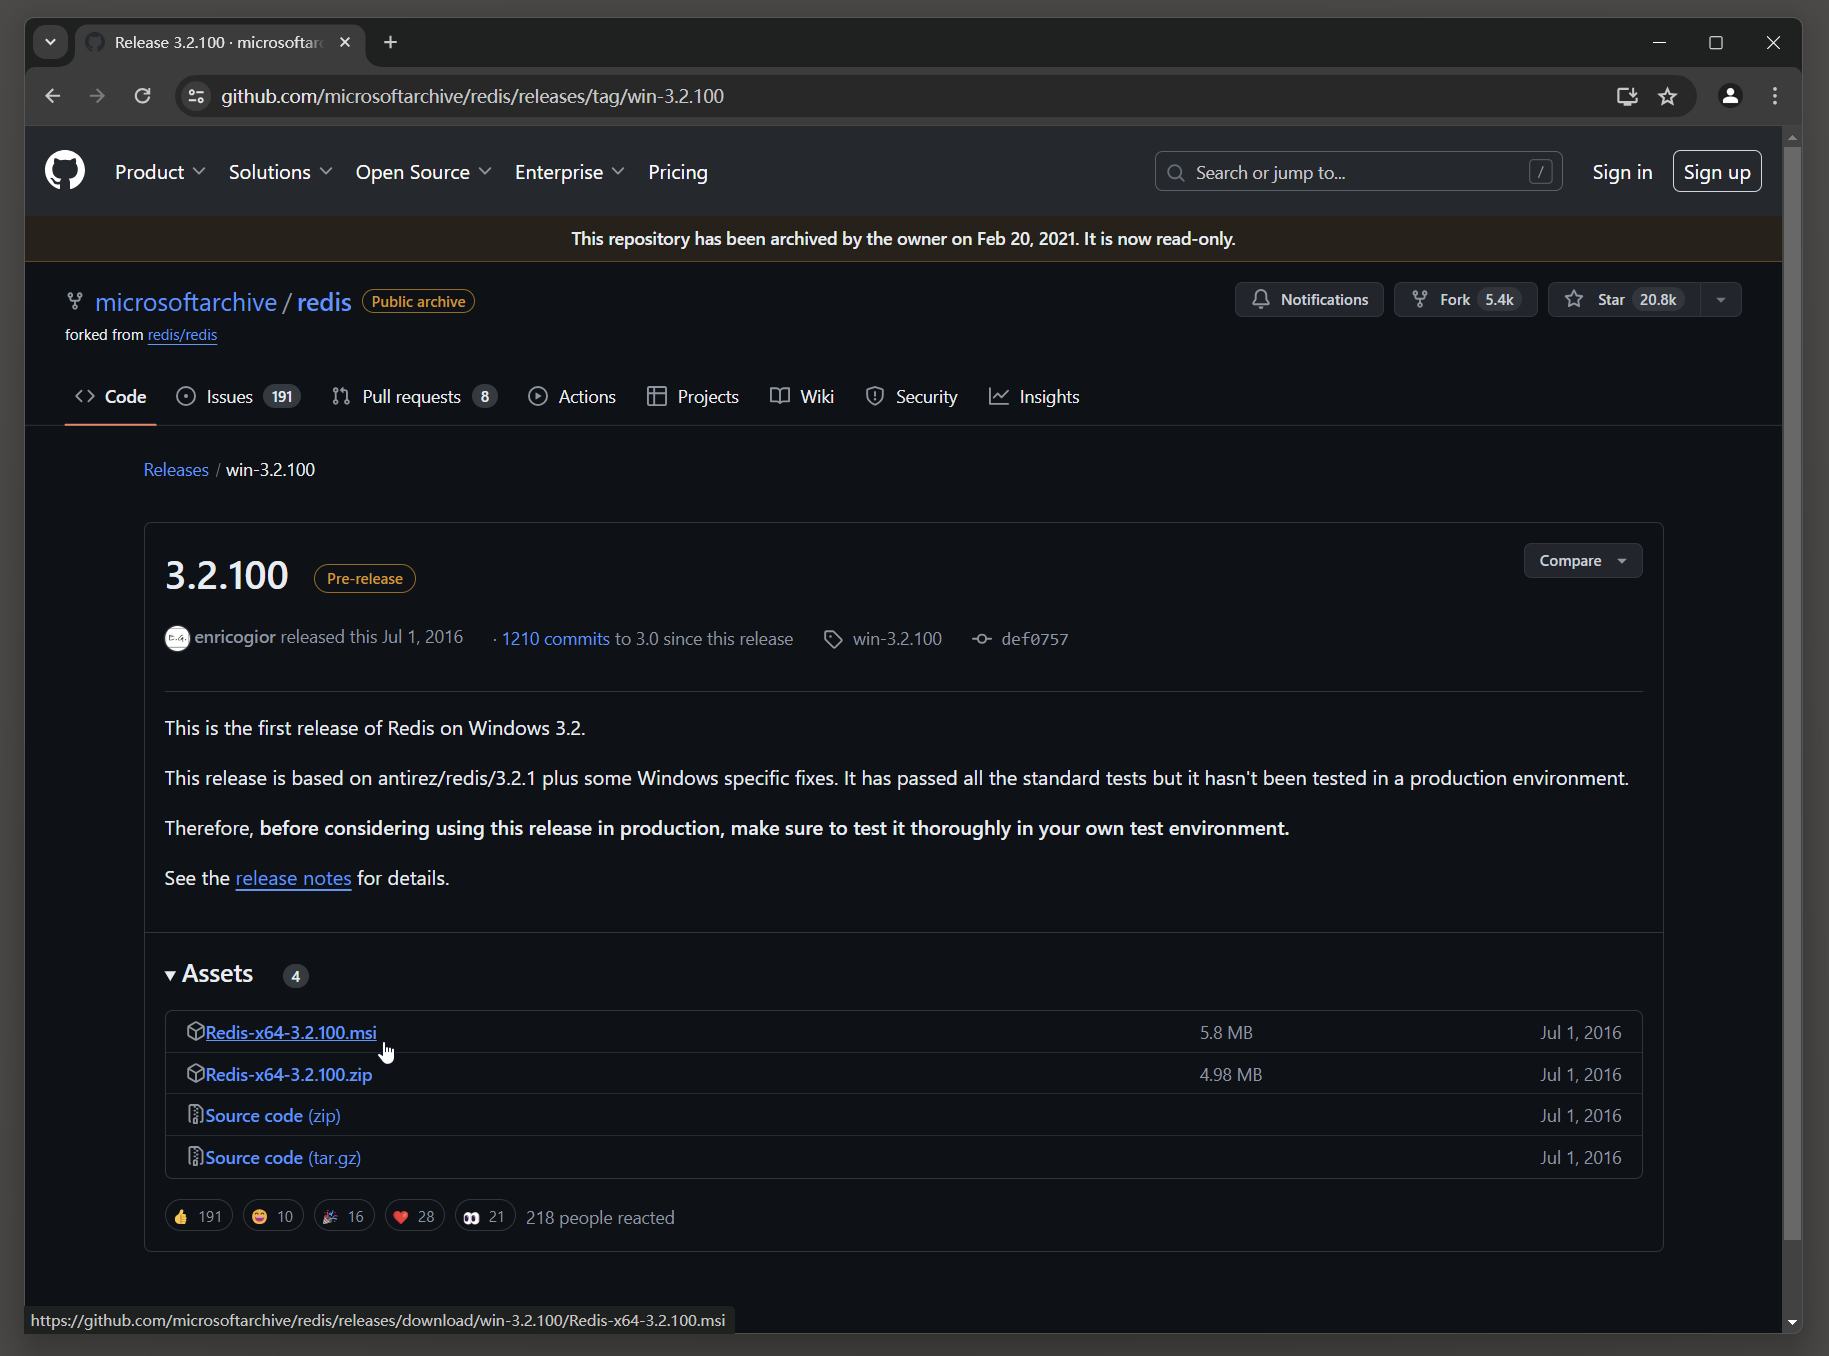Open a new browser tab
1829x1356 pixels.
391,42
